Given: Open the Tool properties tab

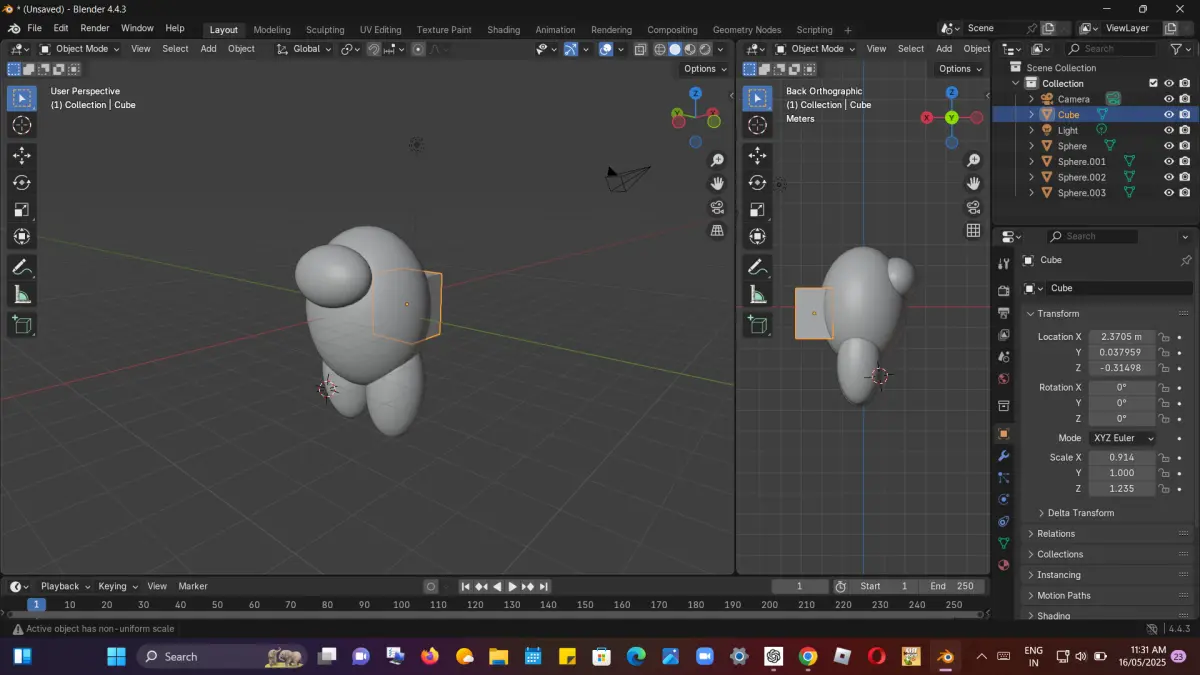Looking at the screenshot, I should [x=1004, y=263].
